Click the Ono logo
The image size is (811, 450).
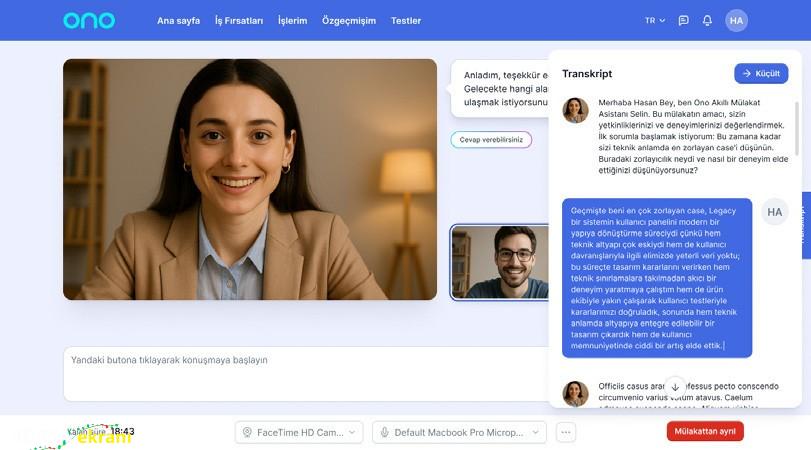click(x=89, y=21)
